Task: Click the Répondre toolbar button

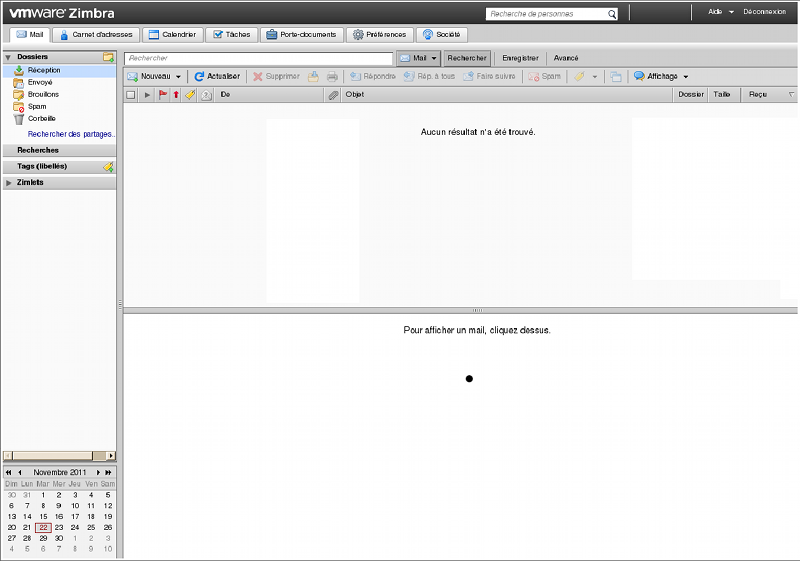Action: click(373, 76)
